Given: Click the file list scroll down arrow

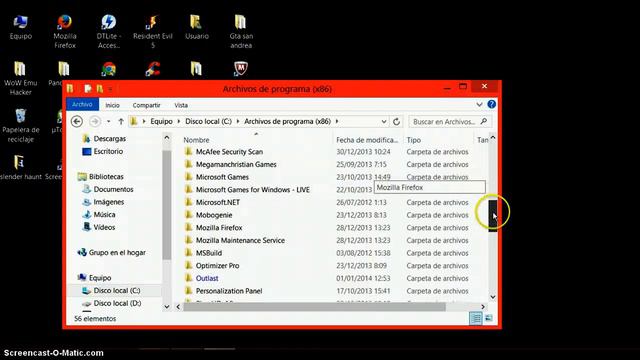Looking at the screenshot, I should (493, 297).
